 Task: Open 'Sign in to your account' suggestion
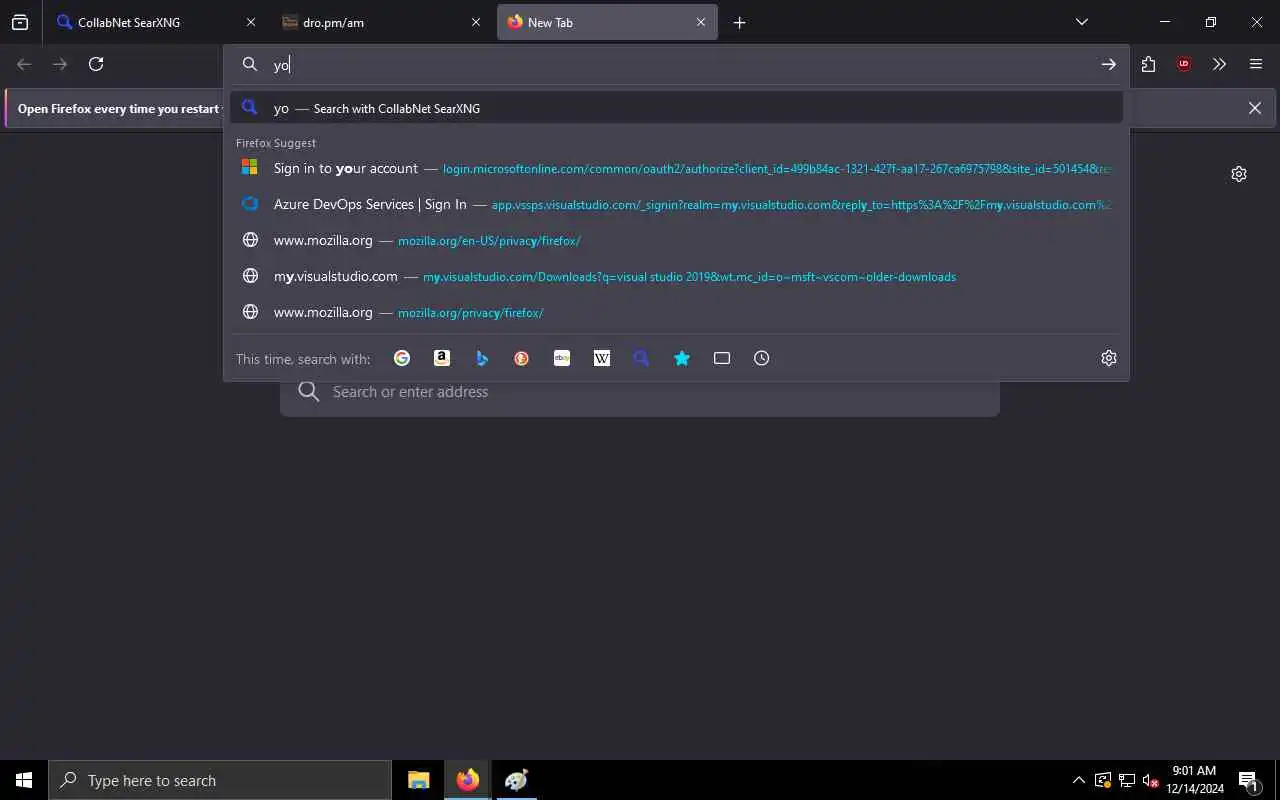(676, 168)
